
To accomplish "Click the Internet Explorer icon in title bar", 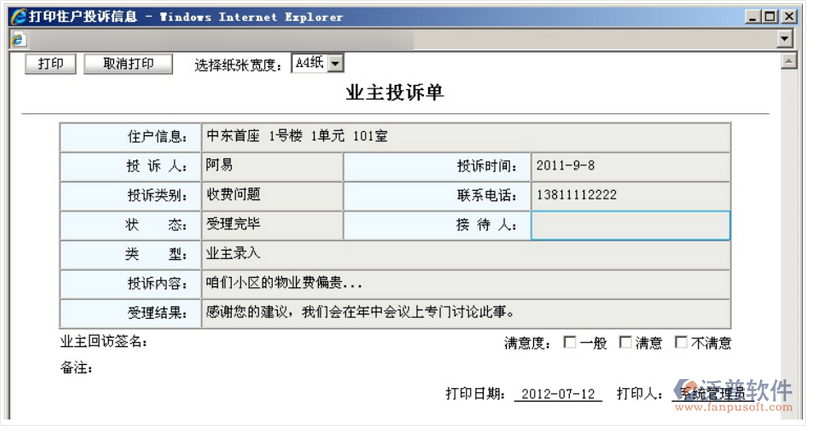I will coord(19,17).
